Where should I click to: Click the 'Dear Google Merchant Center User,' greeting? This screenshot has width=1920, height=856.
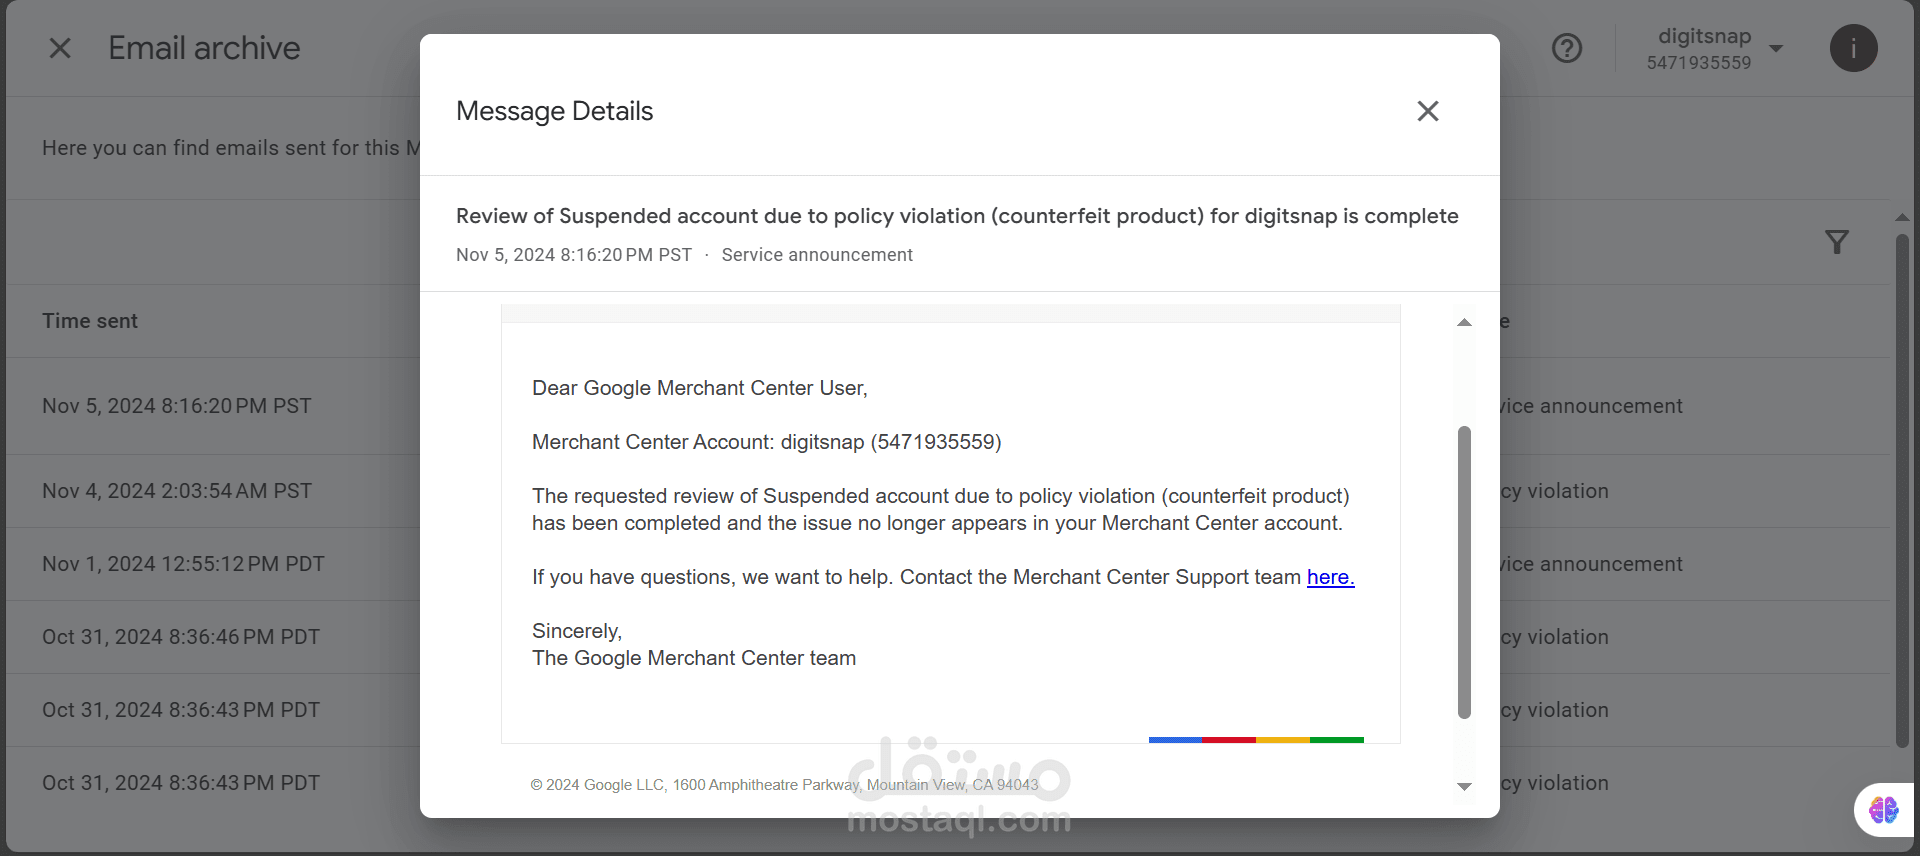700,388
